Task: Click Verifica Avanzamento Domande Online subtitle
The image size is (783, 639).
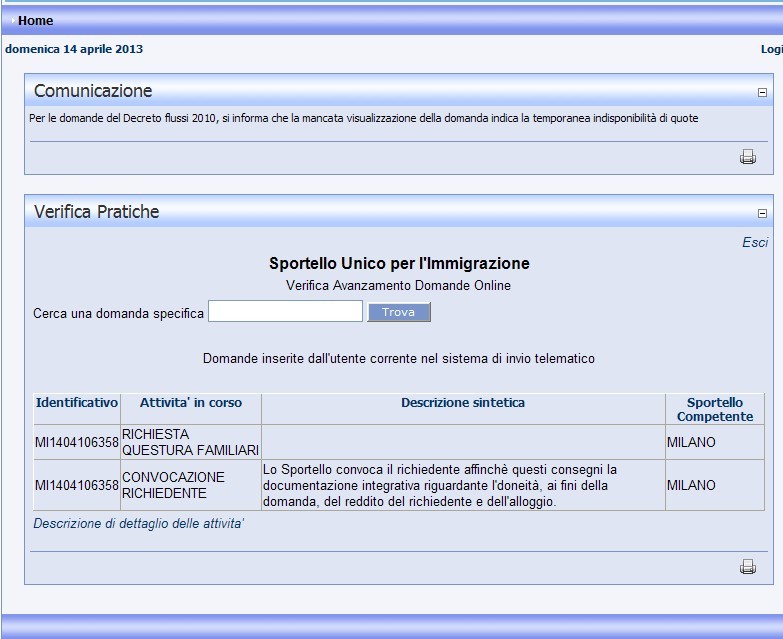Action: (x=398, y=286)
